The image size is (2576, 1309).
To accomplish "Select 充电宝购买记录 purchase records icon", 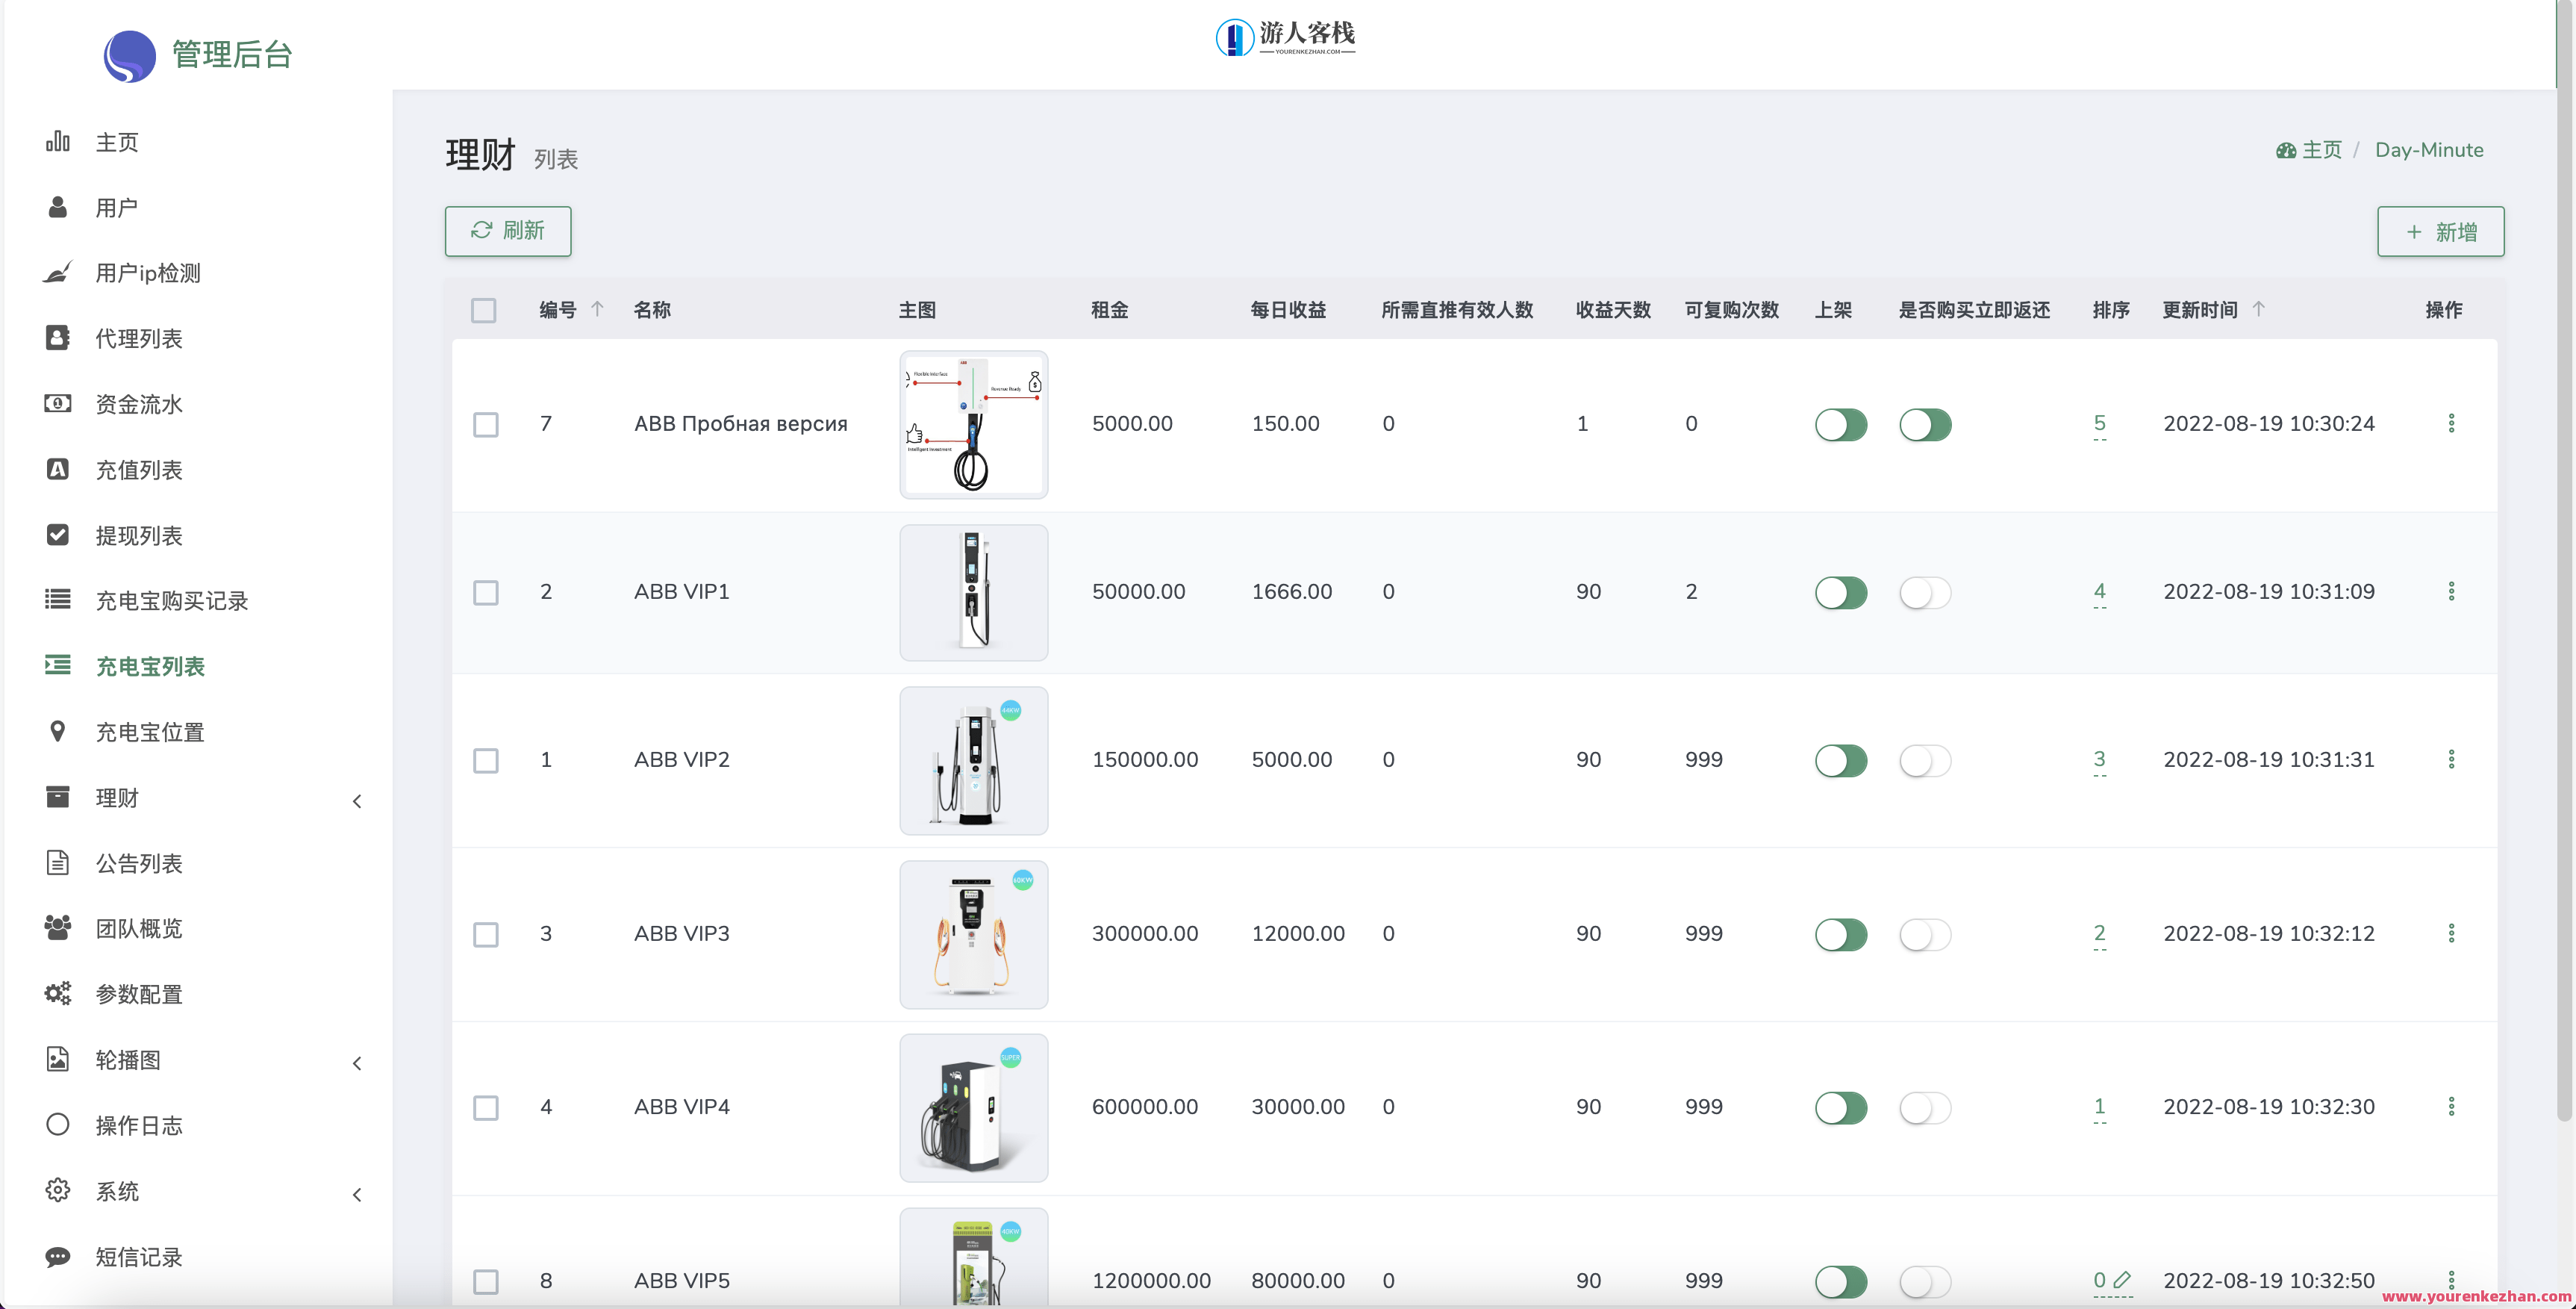I will pyautogui.click(x=57, y=600).
